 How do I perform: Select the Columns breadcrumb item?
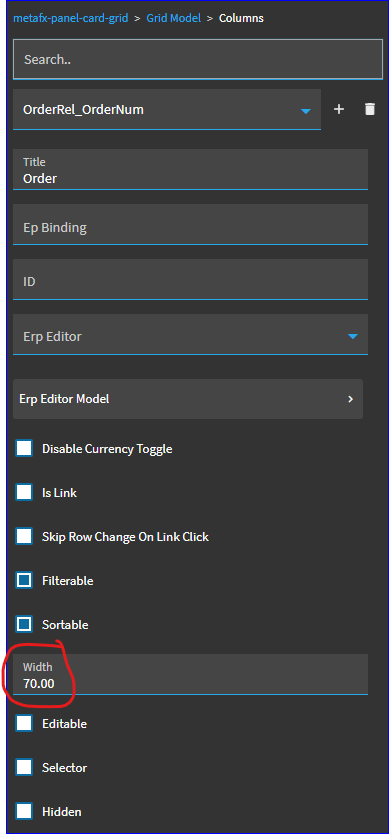click(241, 18)
